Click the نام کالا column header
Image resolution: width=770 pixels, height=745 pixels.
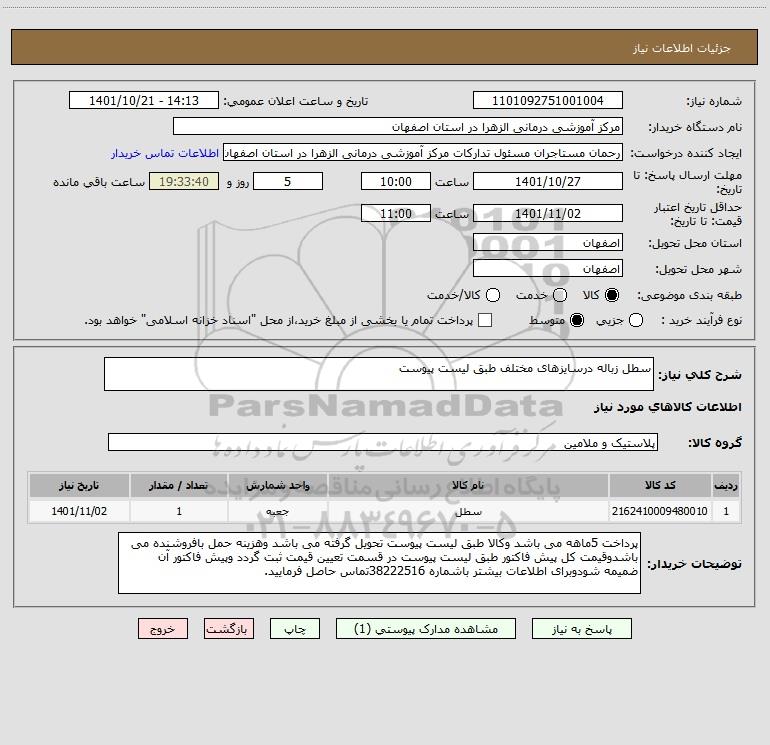[x=468, y=485]
